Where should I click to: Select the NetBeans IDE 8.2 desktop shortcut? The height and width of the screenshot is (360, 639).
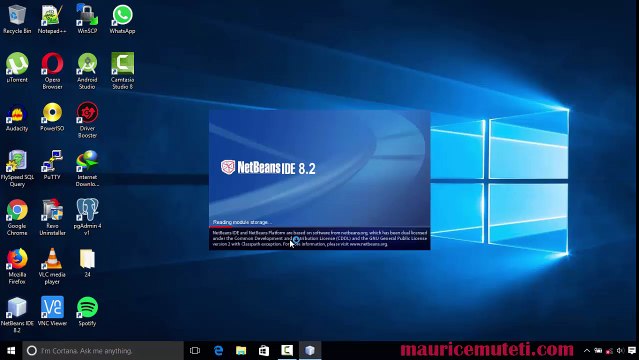[17, 314]
